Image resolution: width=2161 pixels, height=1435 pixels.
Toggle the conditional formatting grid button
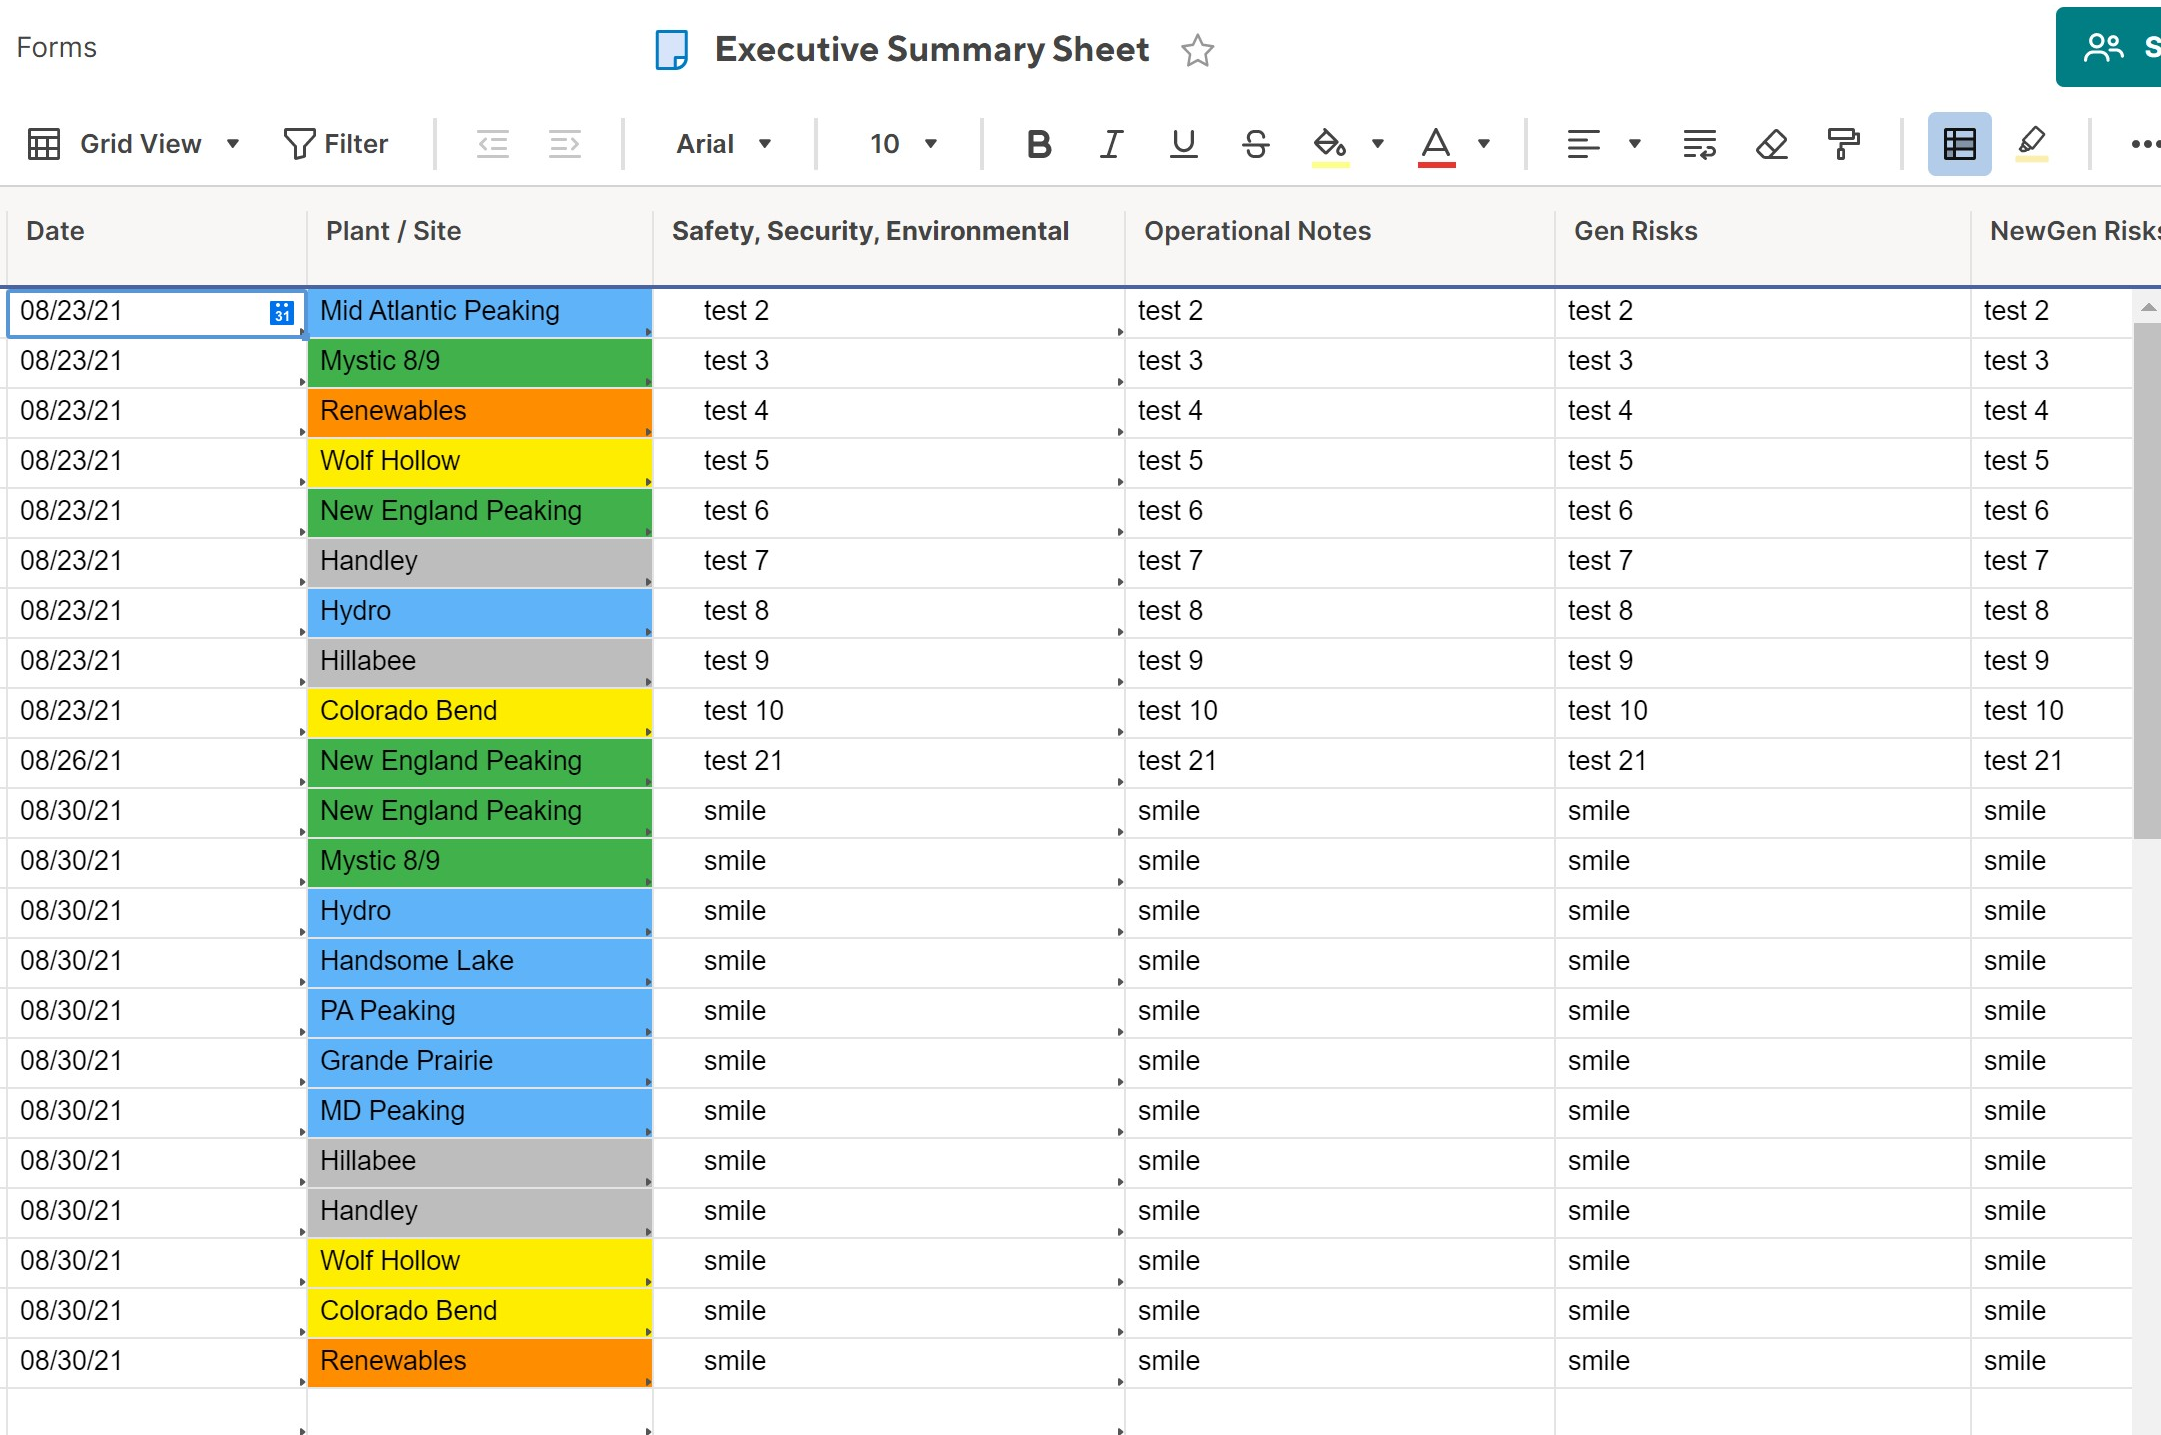click(1959, 144)
